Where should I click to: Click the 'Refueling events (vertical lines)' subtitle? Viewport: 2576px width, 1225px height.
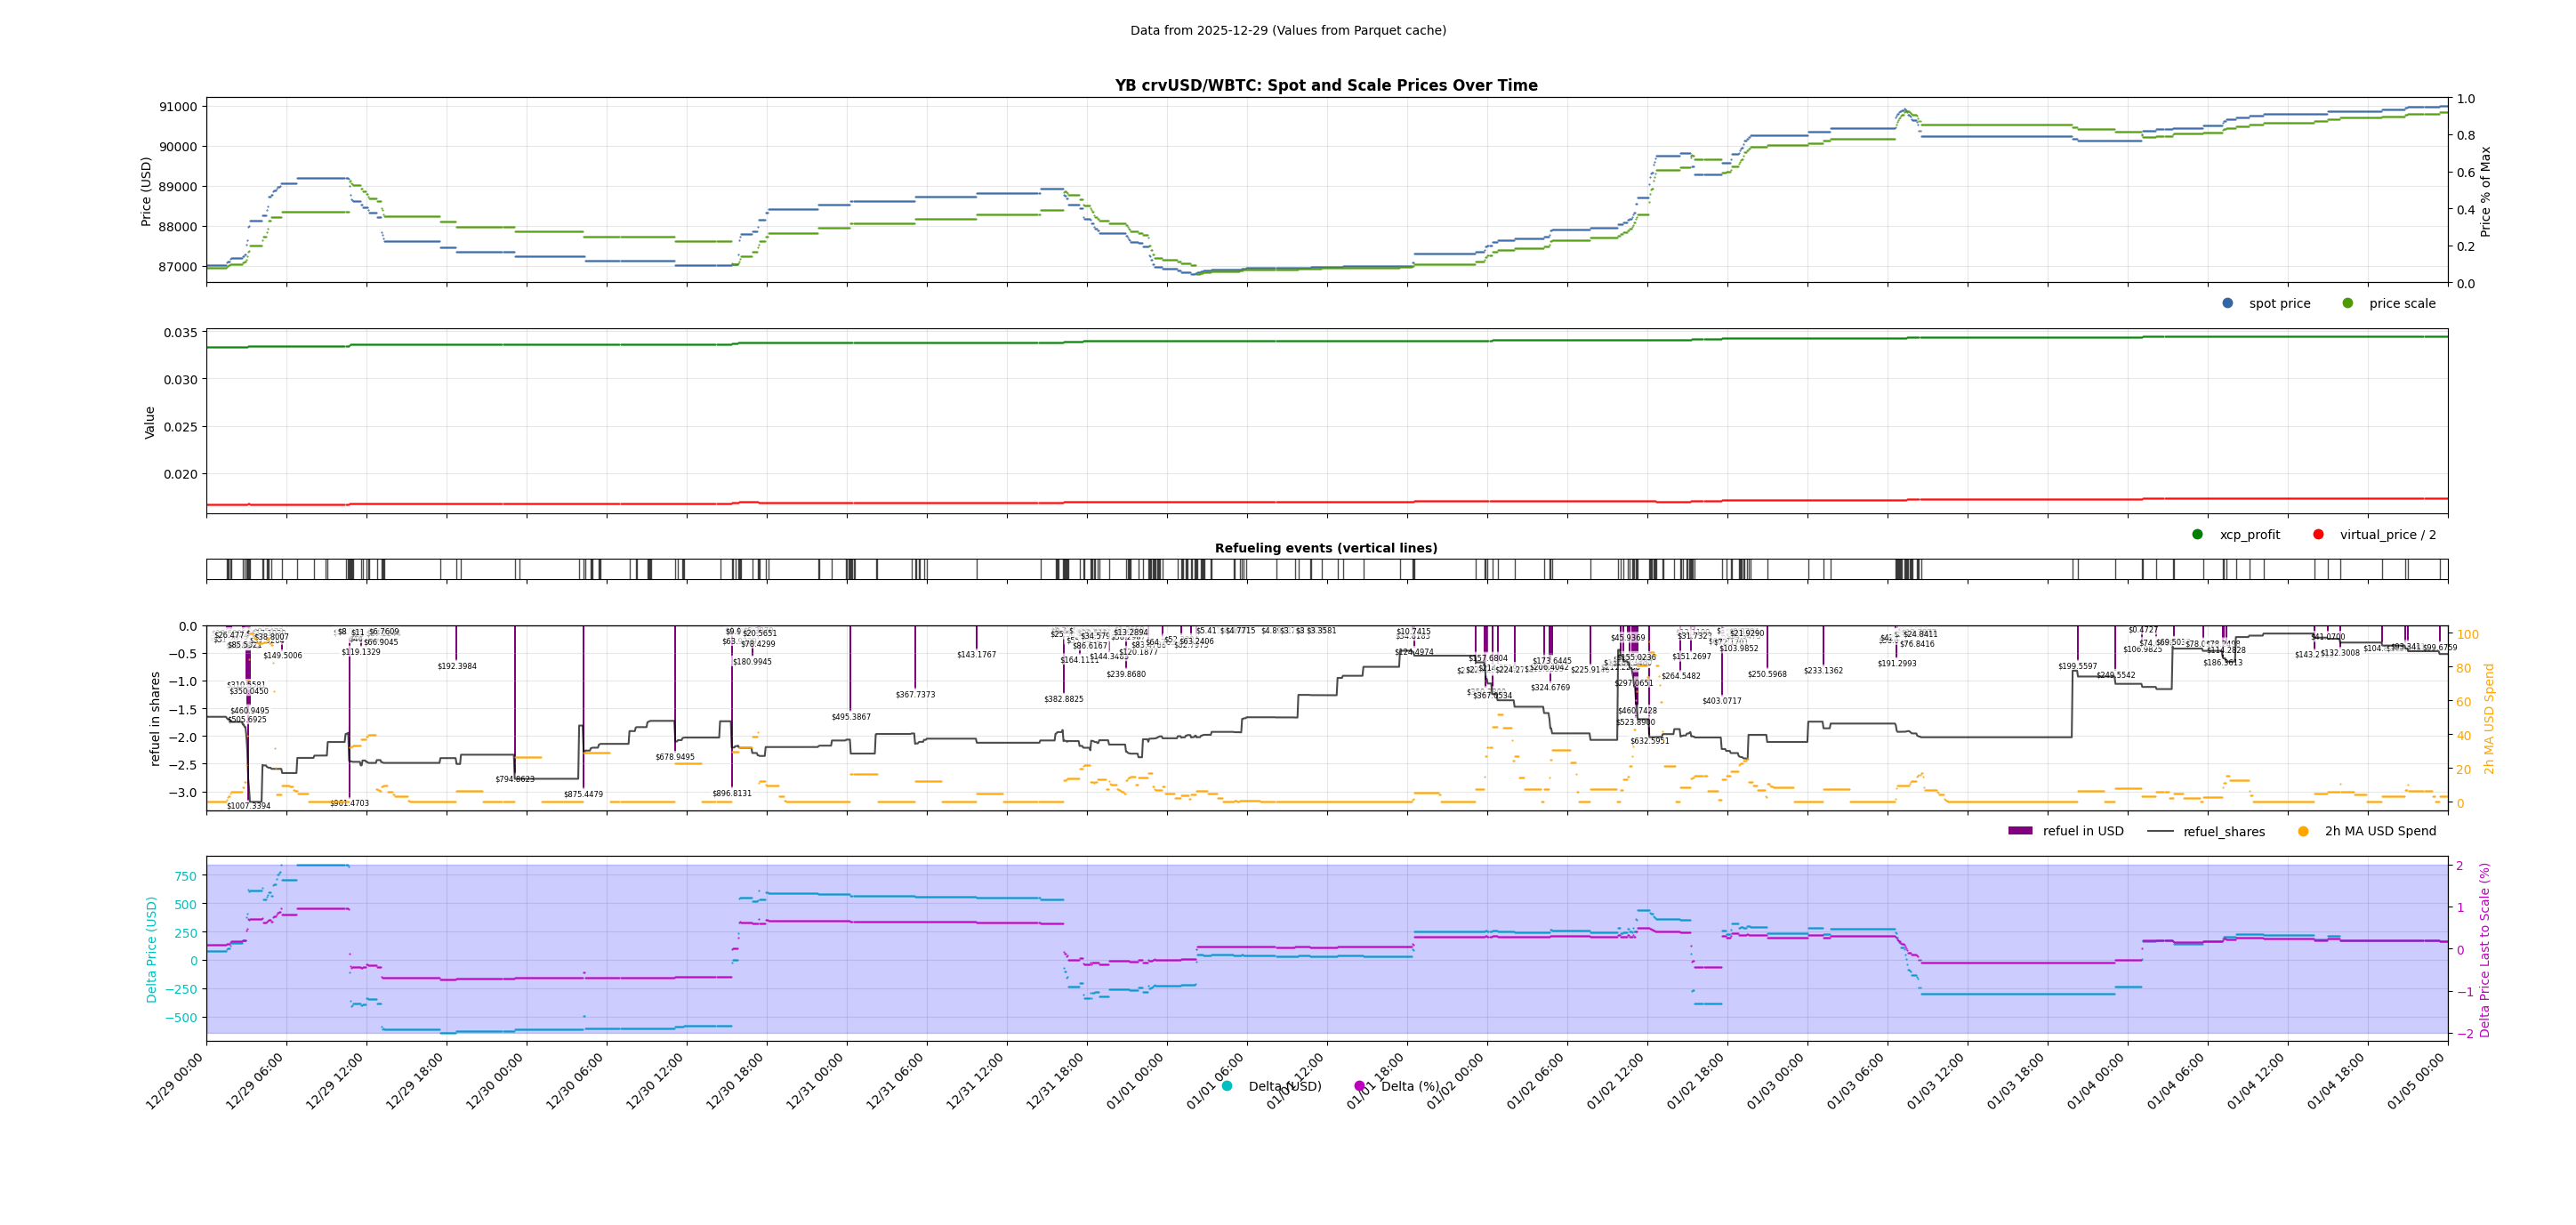(x=1326, y=548)
